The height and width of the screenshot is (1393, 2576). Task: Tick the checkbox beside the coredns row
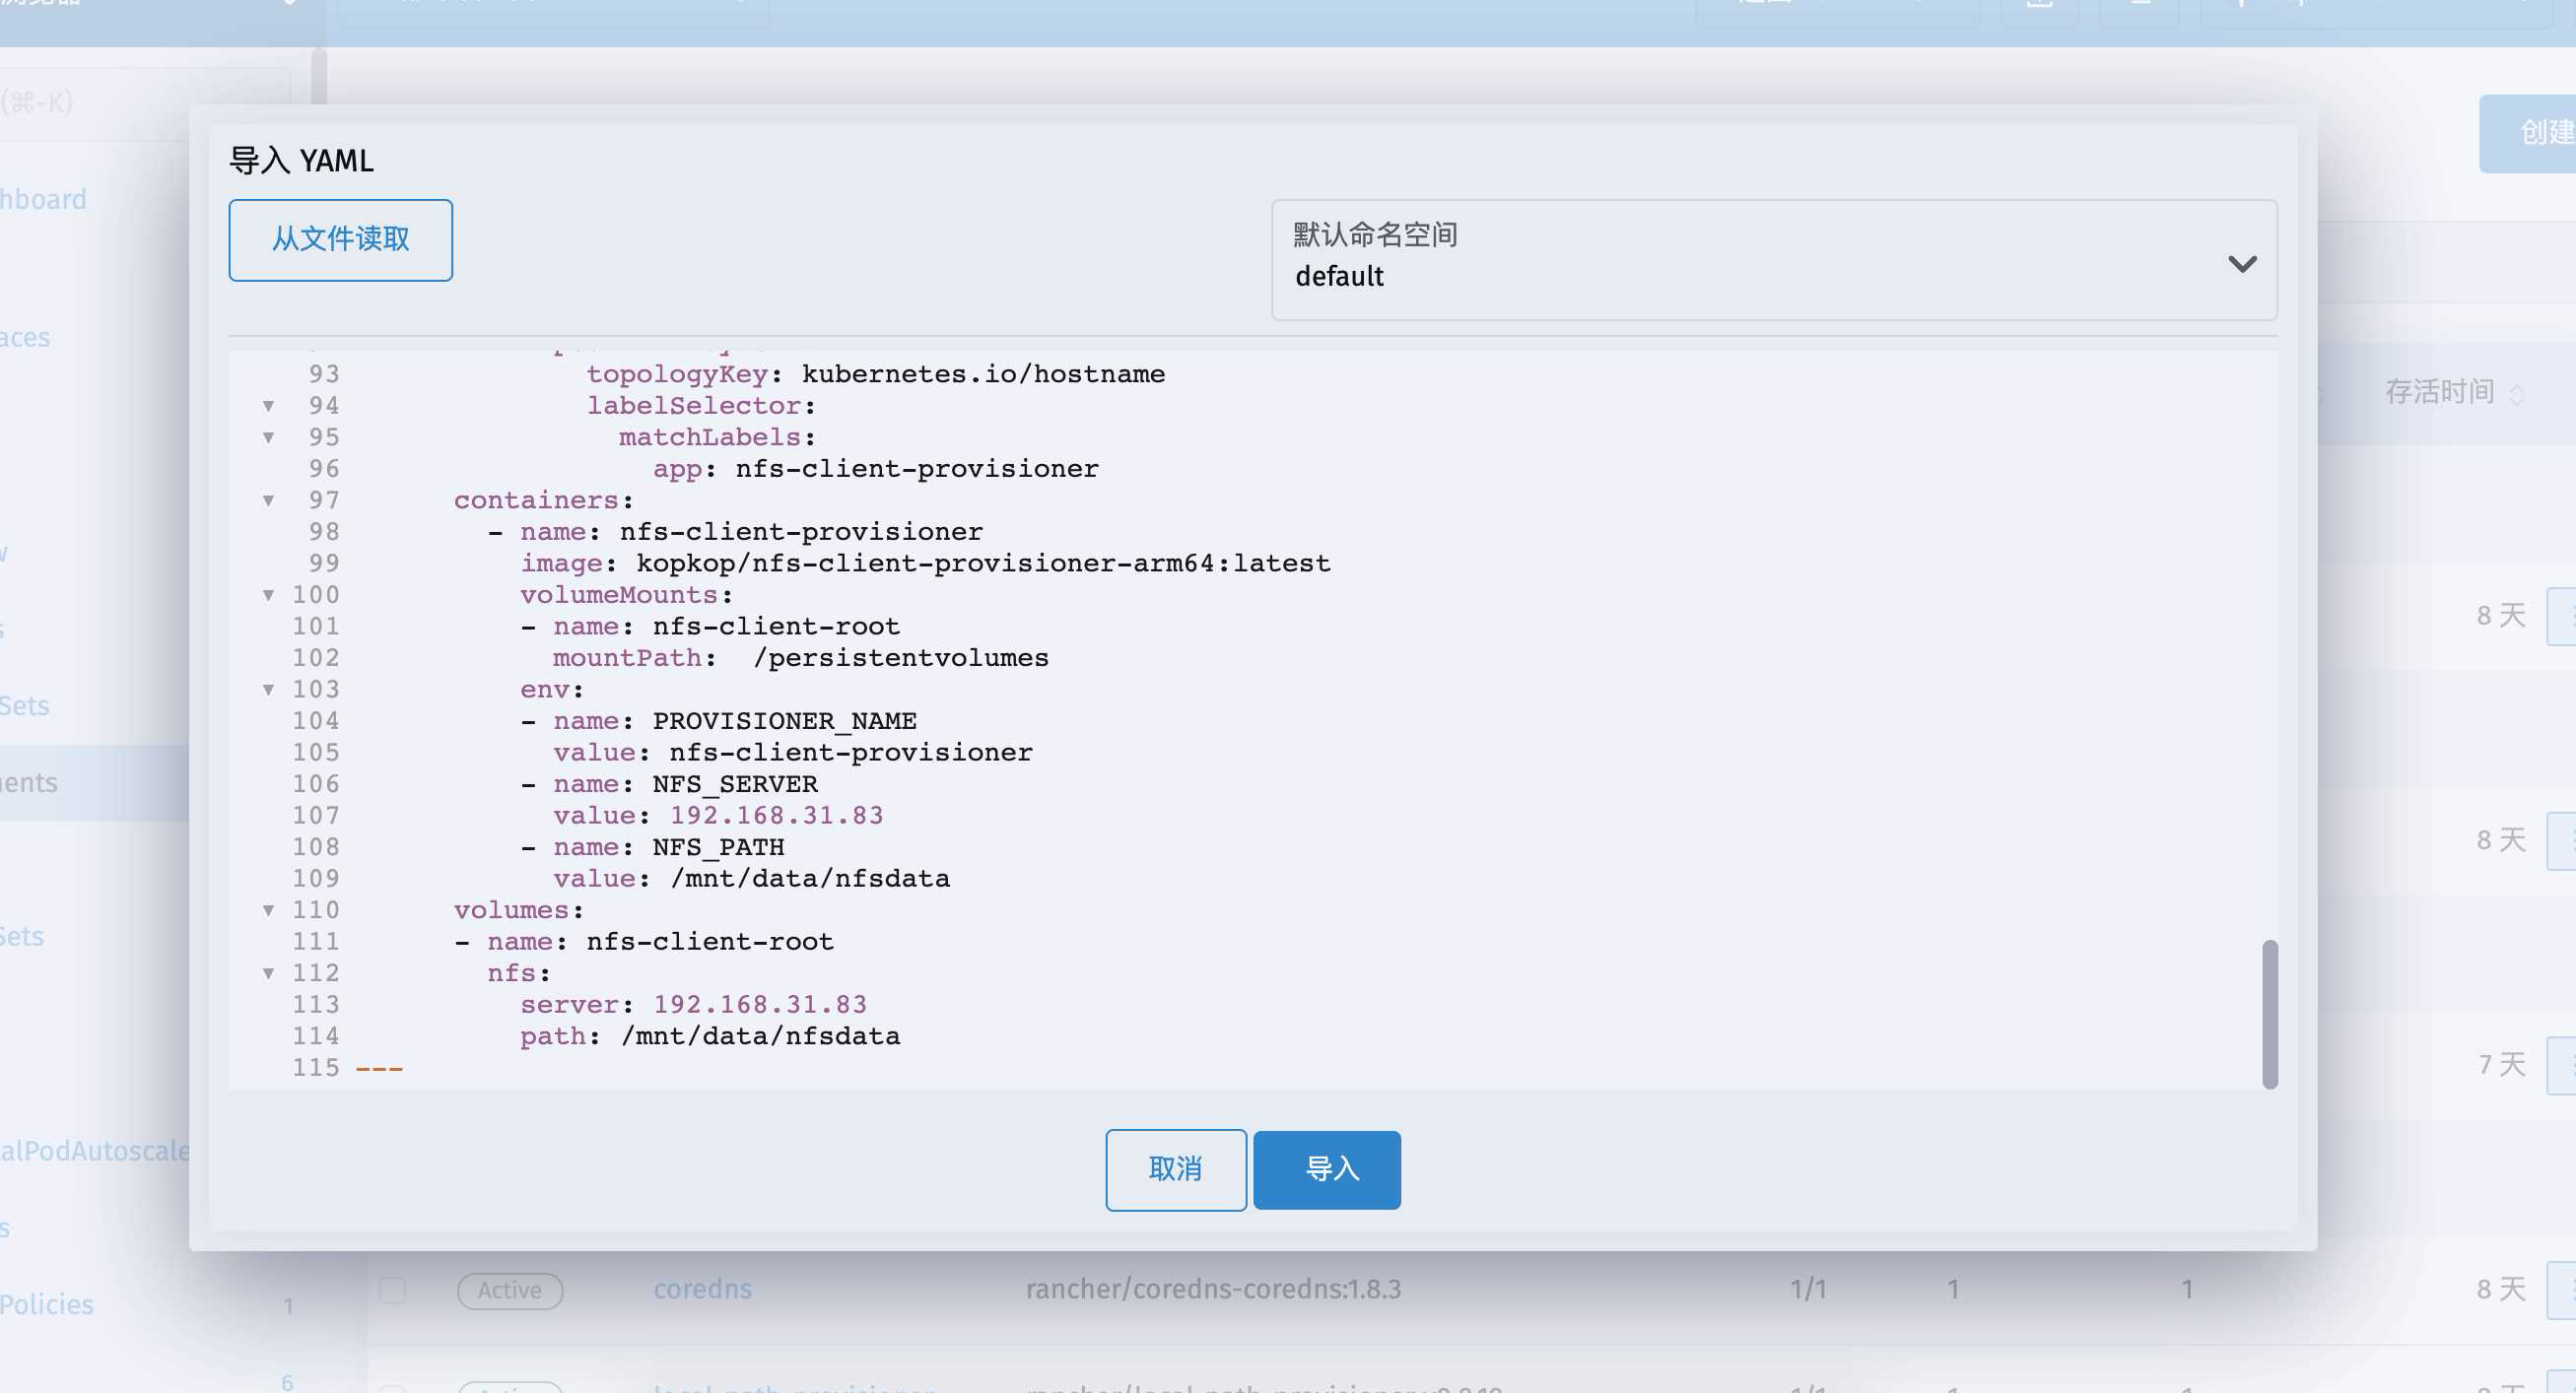click(x=393, y=1290)
